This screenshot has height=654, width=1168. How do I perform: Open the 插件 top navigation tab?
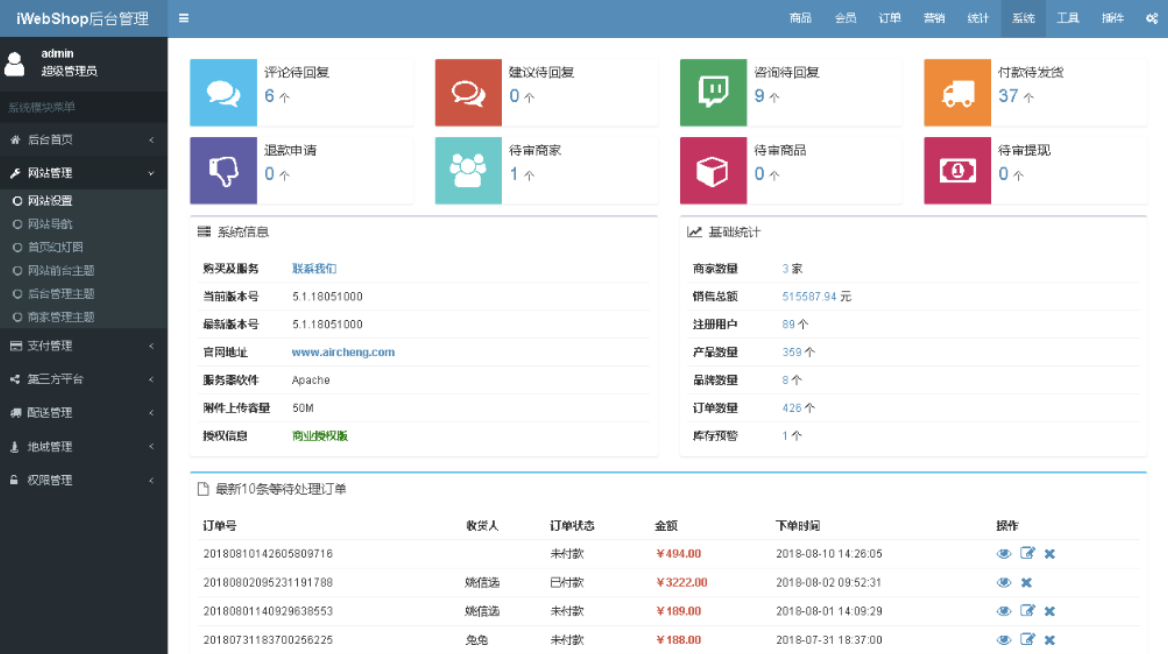click(x=1112, y=19)
